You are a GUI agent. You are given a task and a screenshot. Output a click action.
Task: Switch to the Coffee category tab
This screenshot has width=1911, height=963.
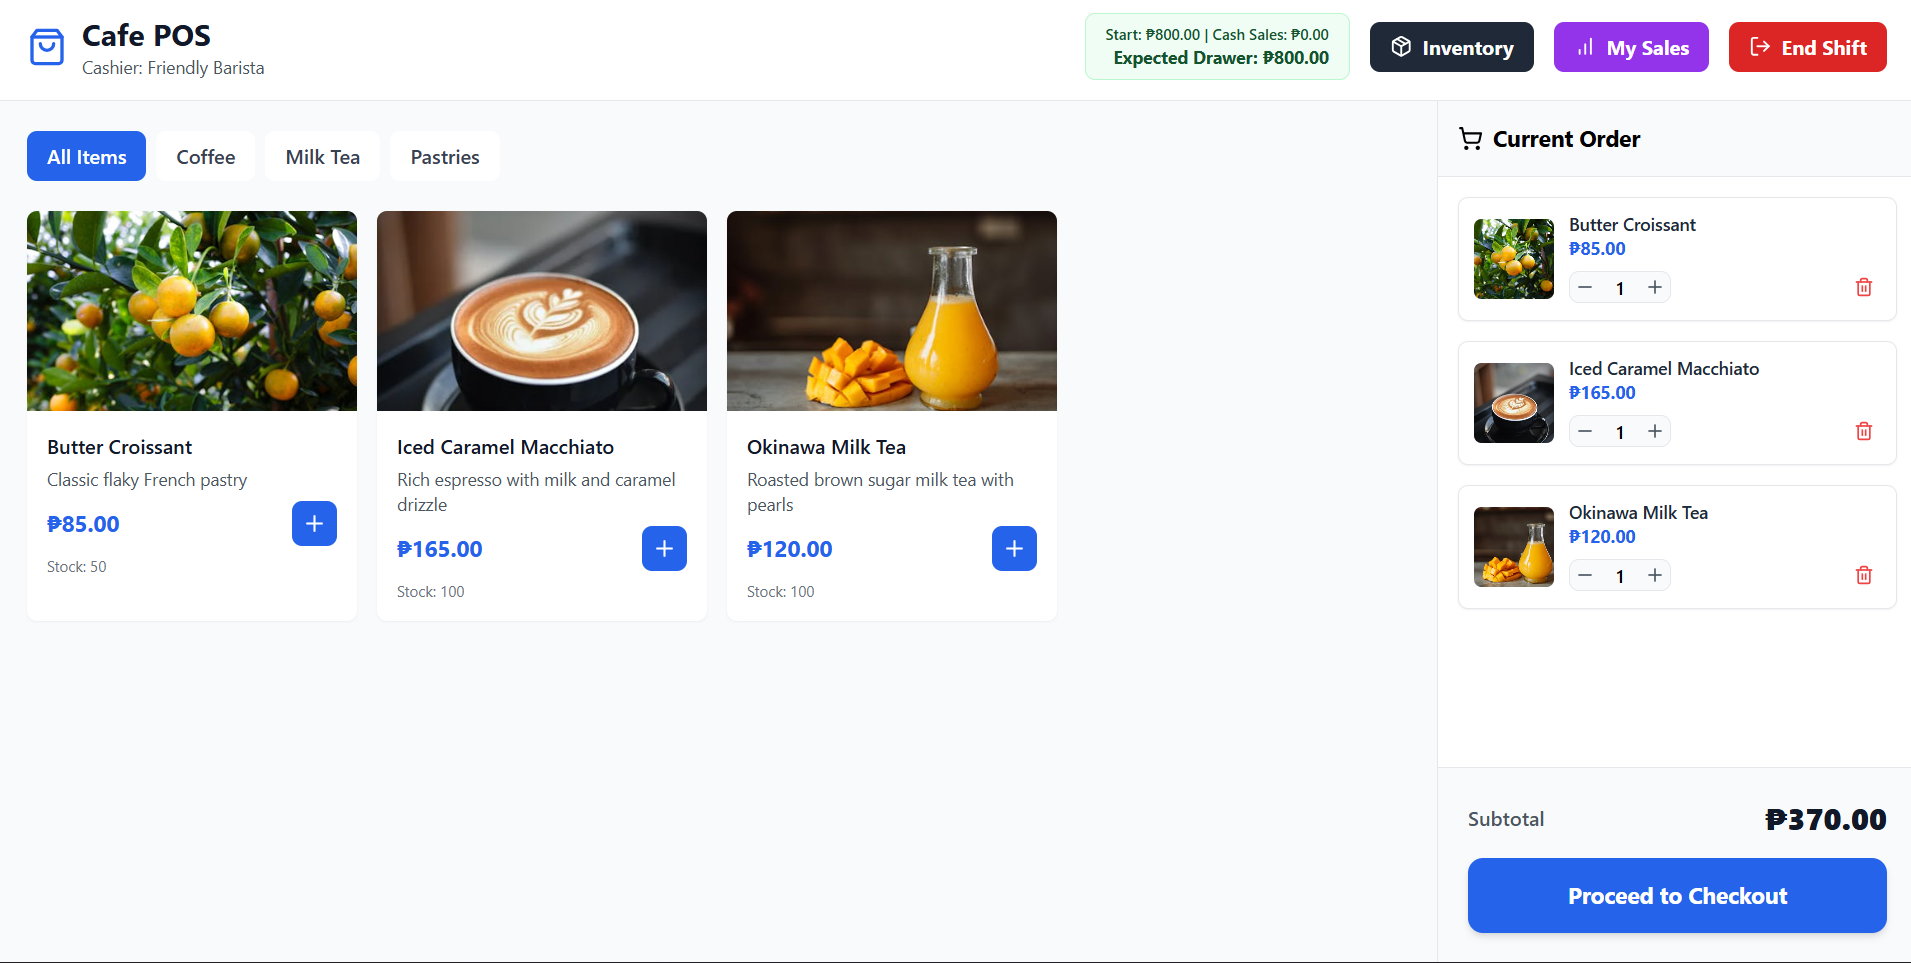[206, 156]
